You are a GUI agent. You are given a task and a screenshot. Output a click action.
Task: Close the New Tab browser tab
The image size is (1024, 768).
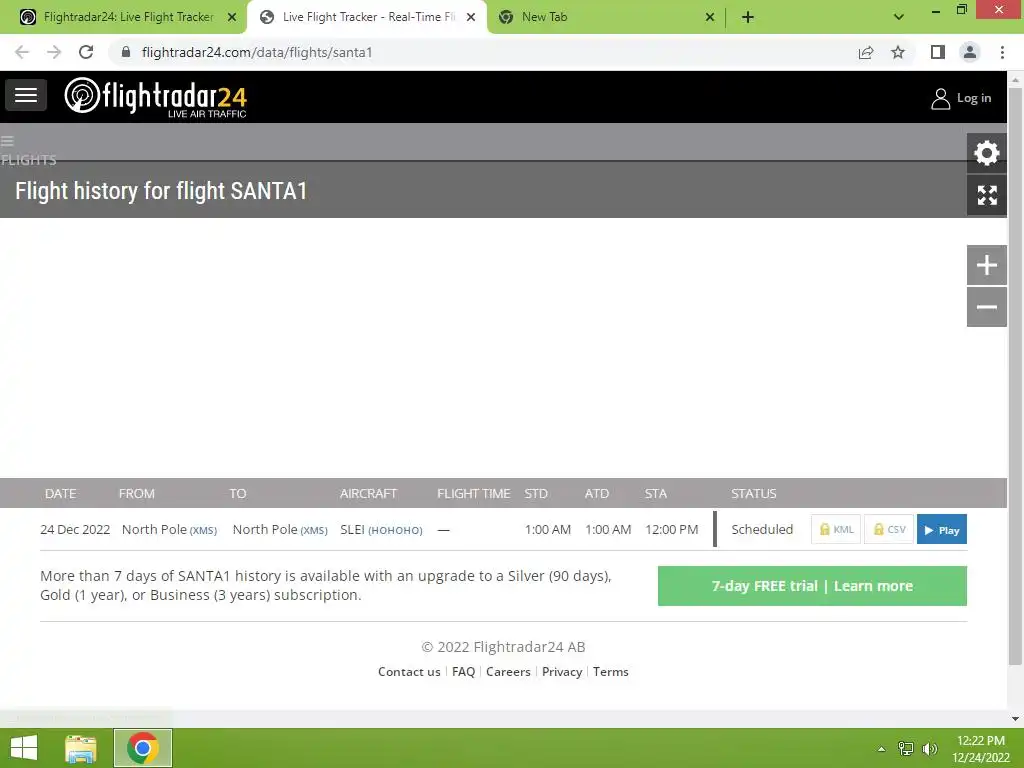[710, 17]
